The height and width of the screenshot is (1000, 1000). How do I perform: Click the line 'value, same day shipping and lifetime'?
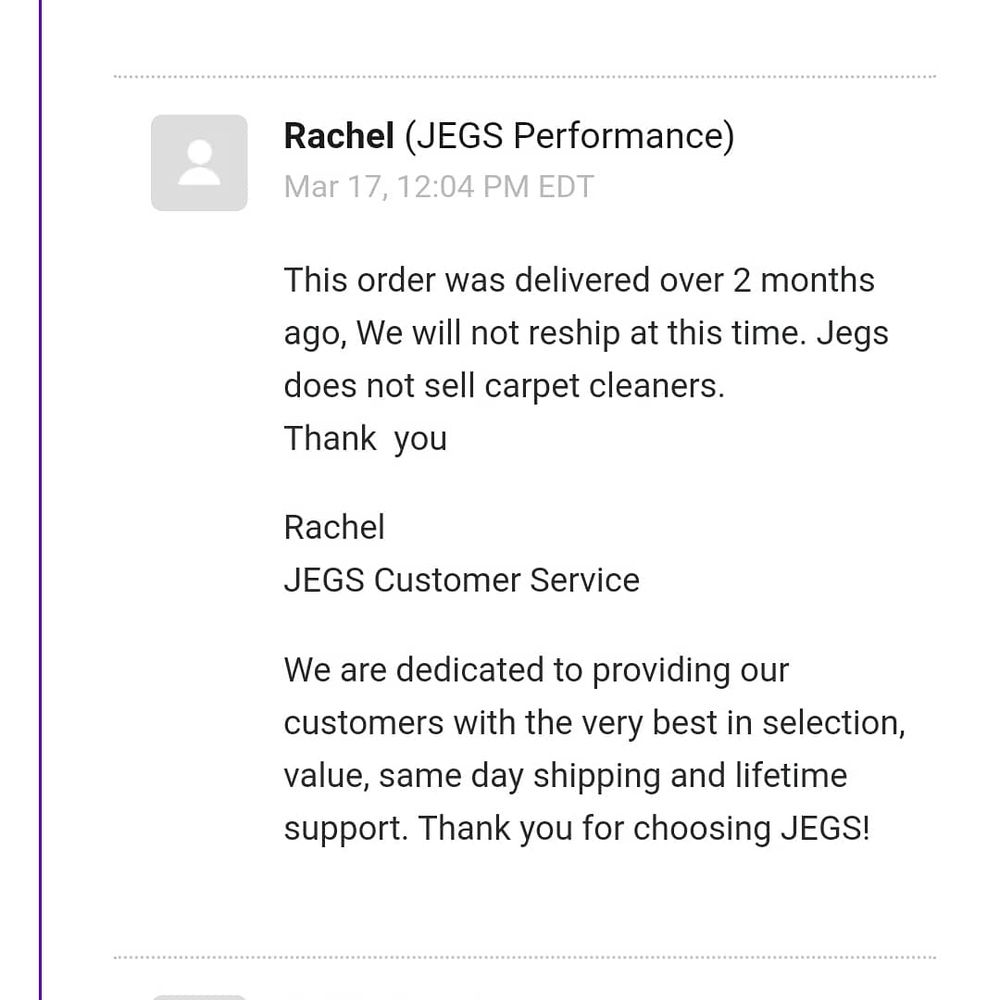[x=565, y=776]
